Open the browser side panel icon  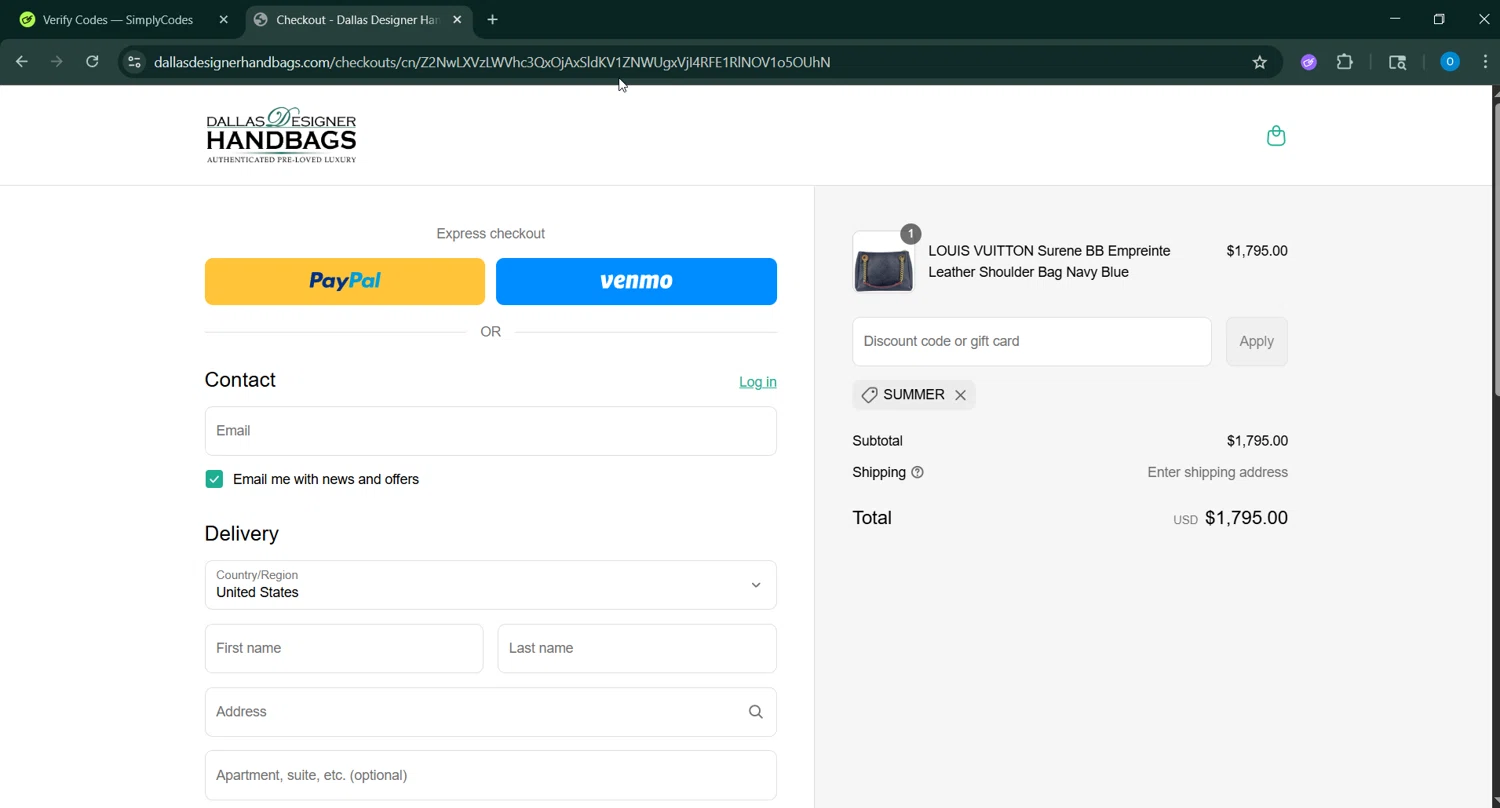click(x=1398, y=62)
